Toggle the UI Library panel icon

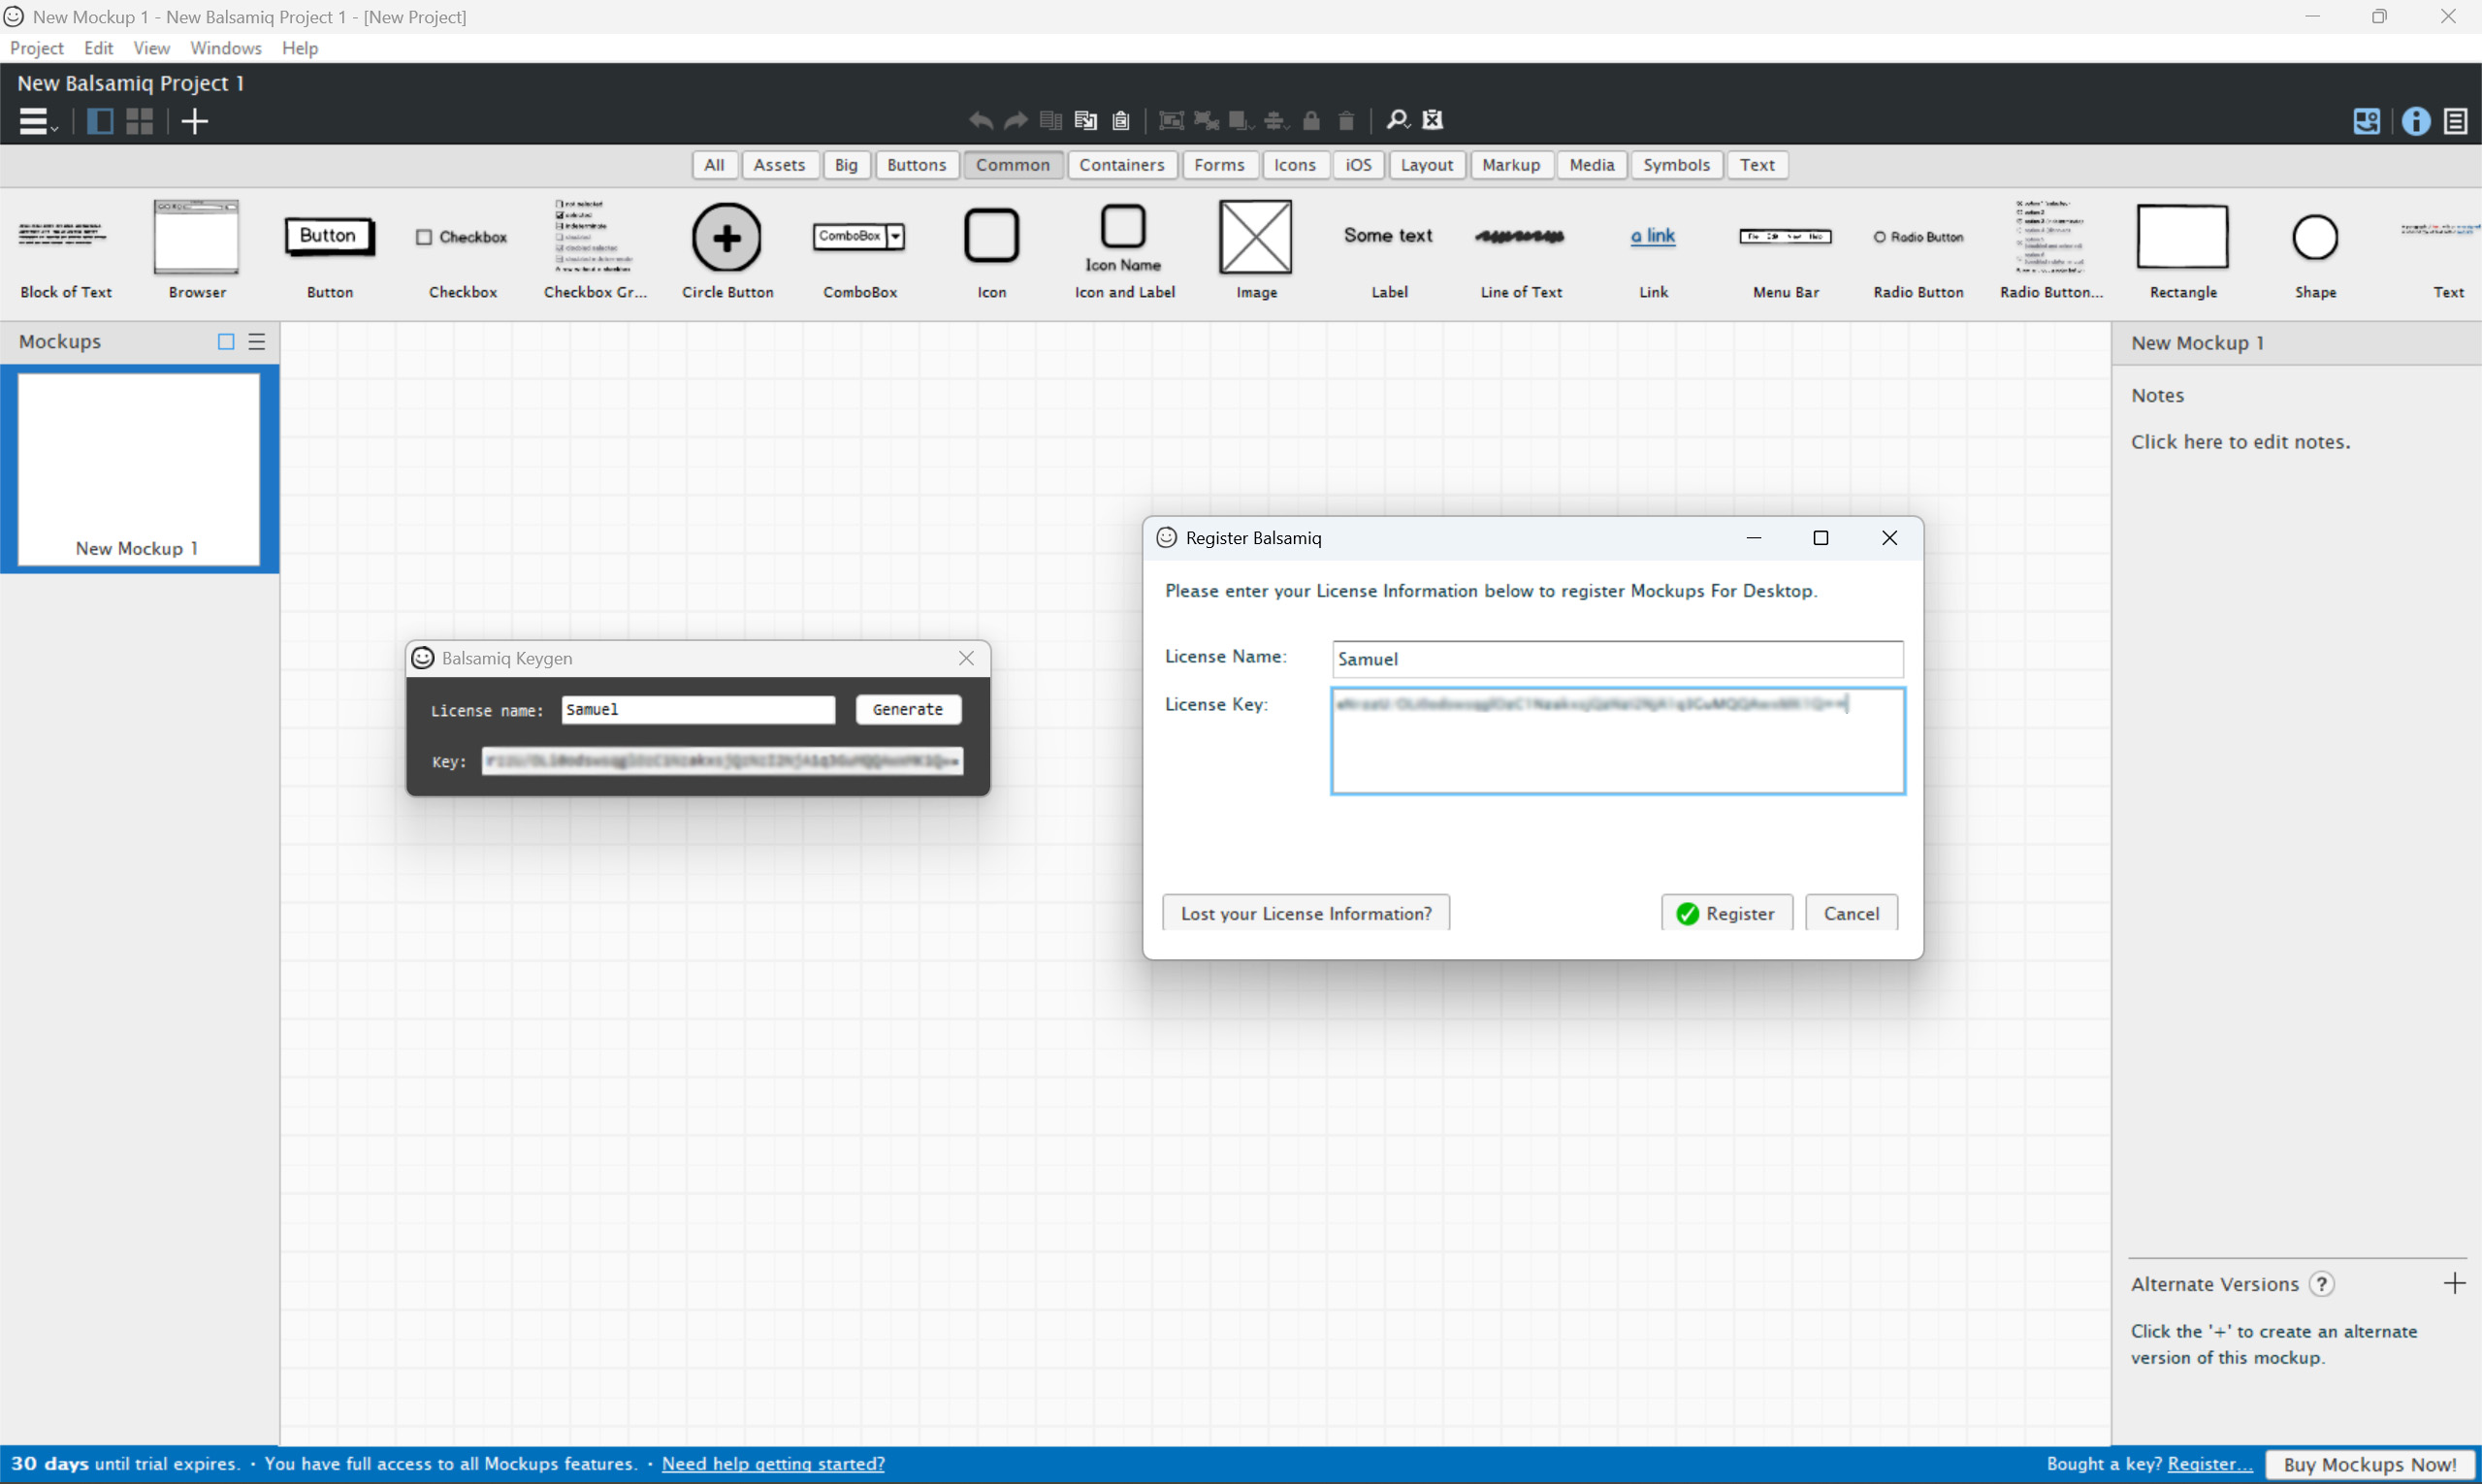tap(2366, 121)
